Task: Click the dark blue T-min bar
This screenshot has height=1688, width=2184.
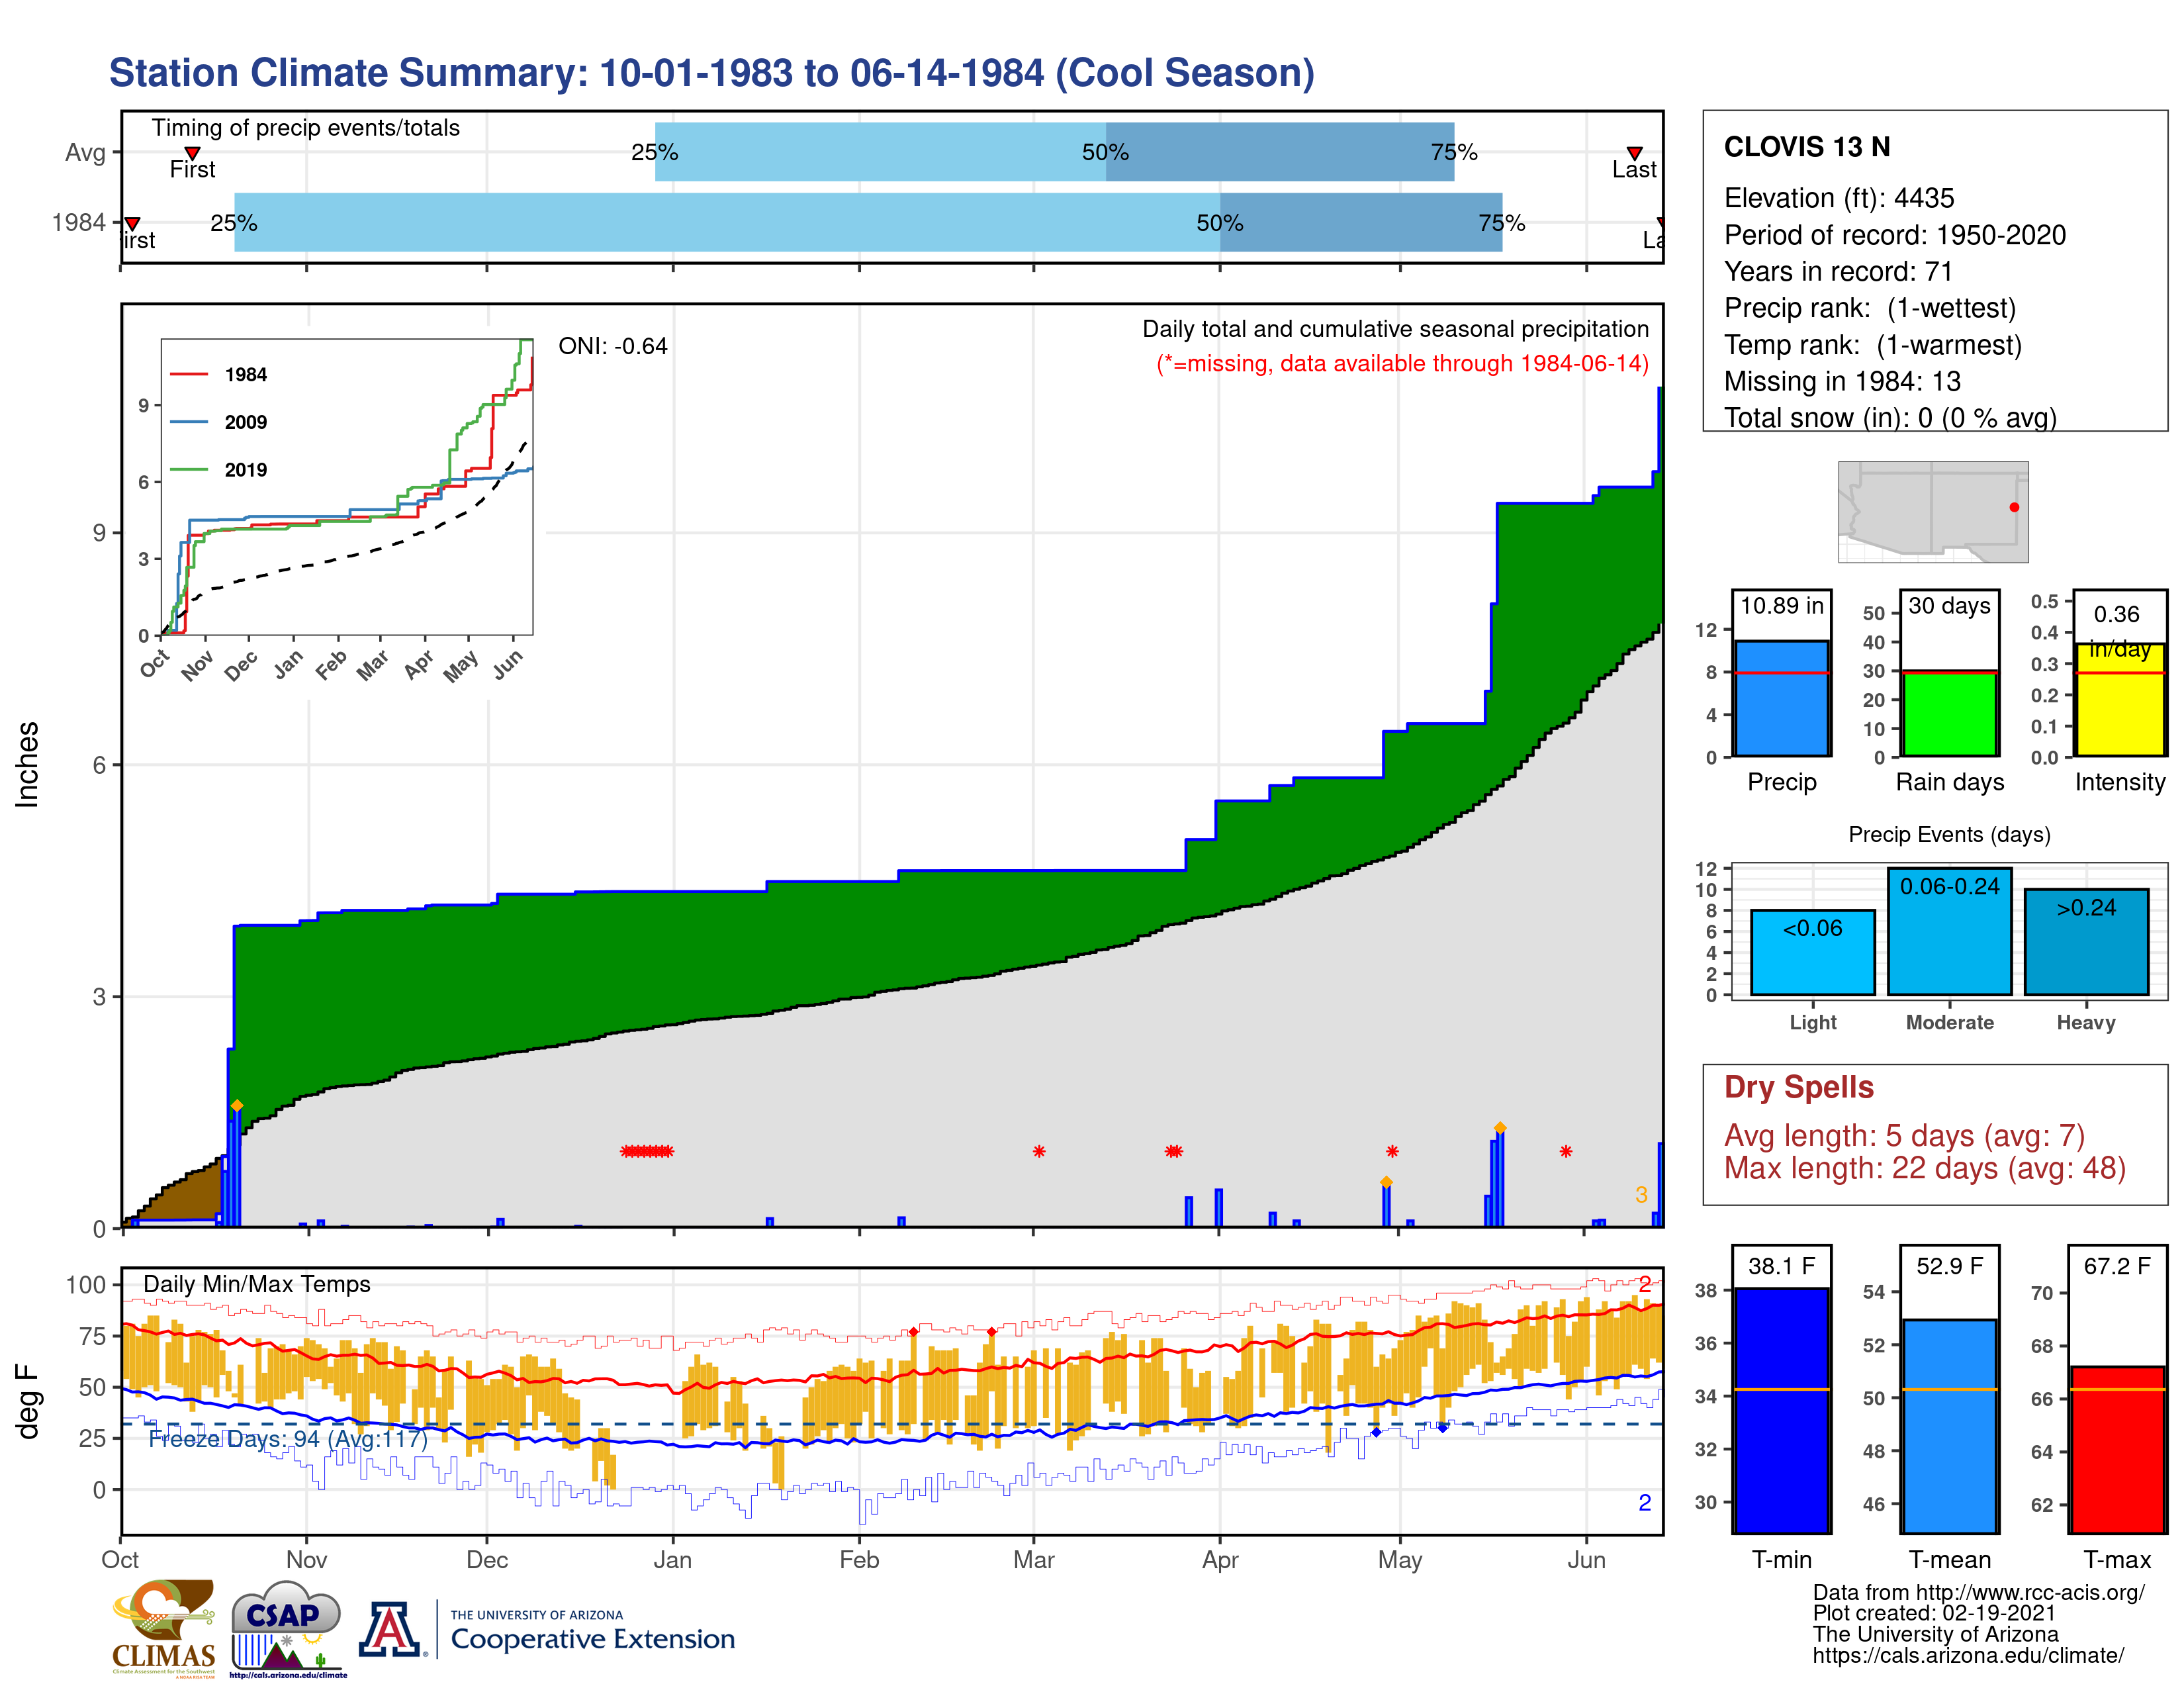Action: pos(1781,1410)
